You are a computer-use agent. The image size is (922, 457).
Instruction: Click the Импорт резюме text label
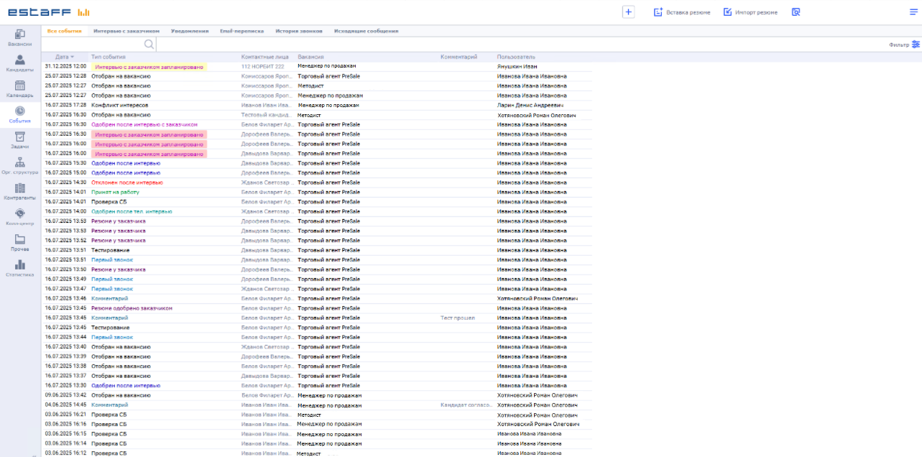coord(756,12)
